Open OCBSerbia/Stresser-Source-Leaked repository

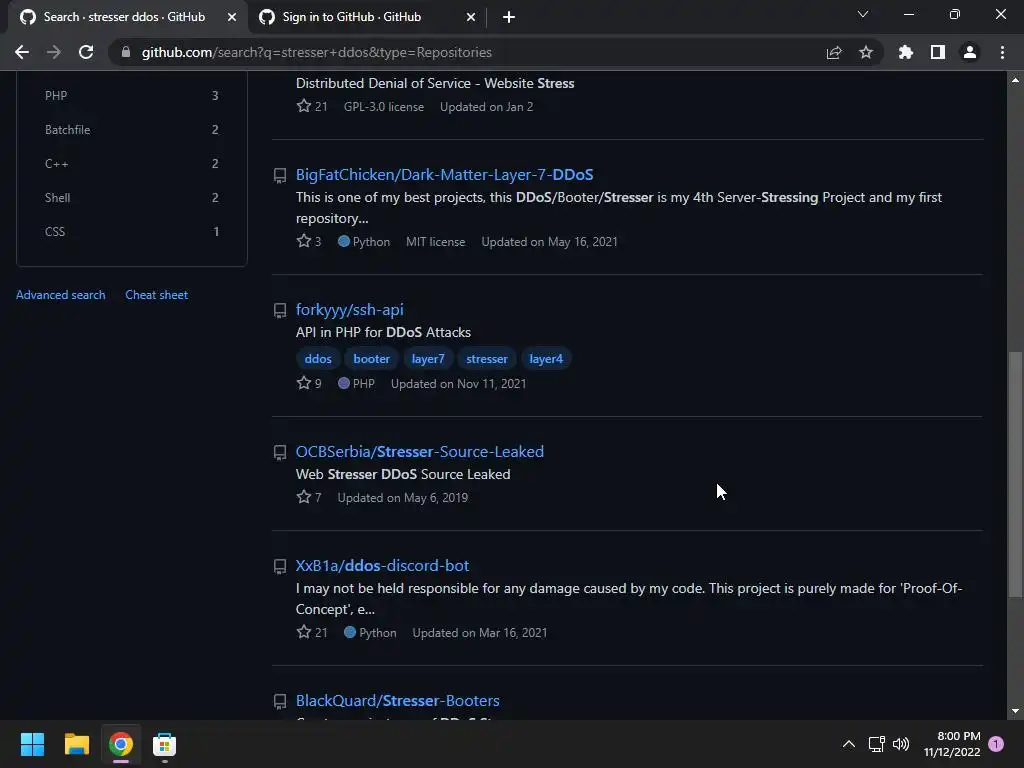[x=419, y=451]
